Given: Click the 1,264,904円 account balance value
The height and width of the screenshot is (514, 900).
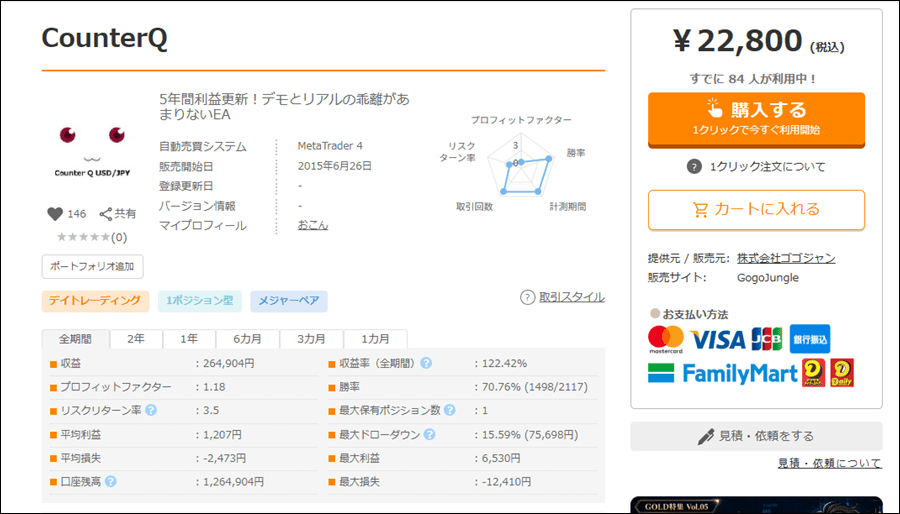Looking at the screenshot, I should tap(234, 482).
